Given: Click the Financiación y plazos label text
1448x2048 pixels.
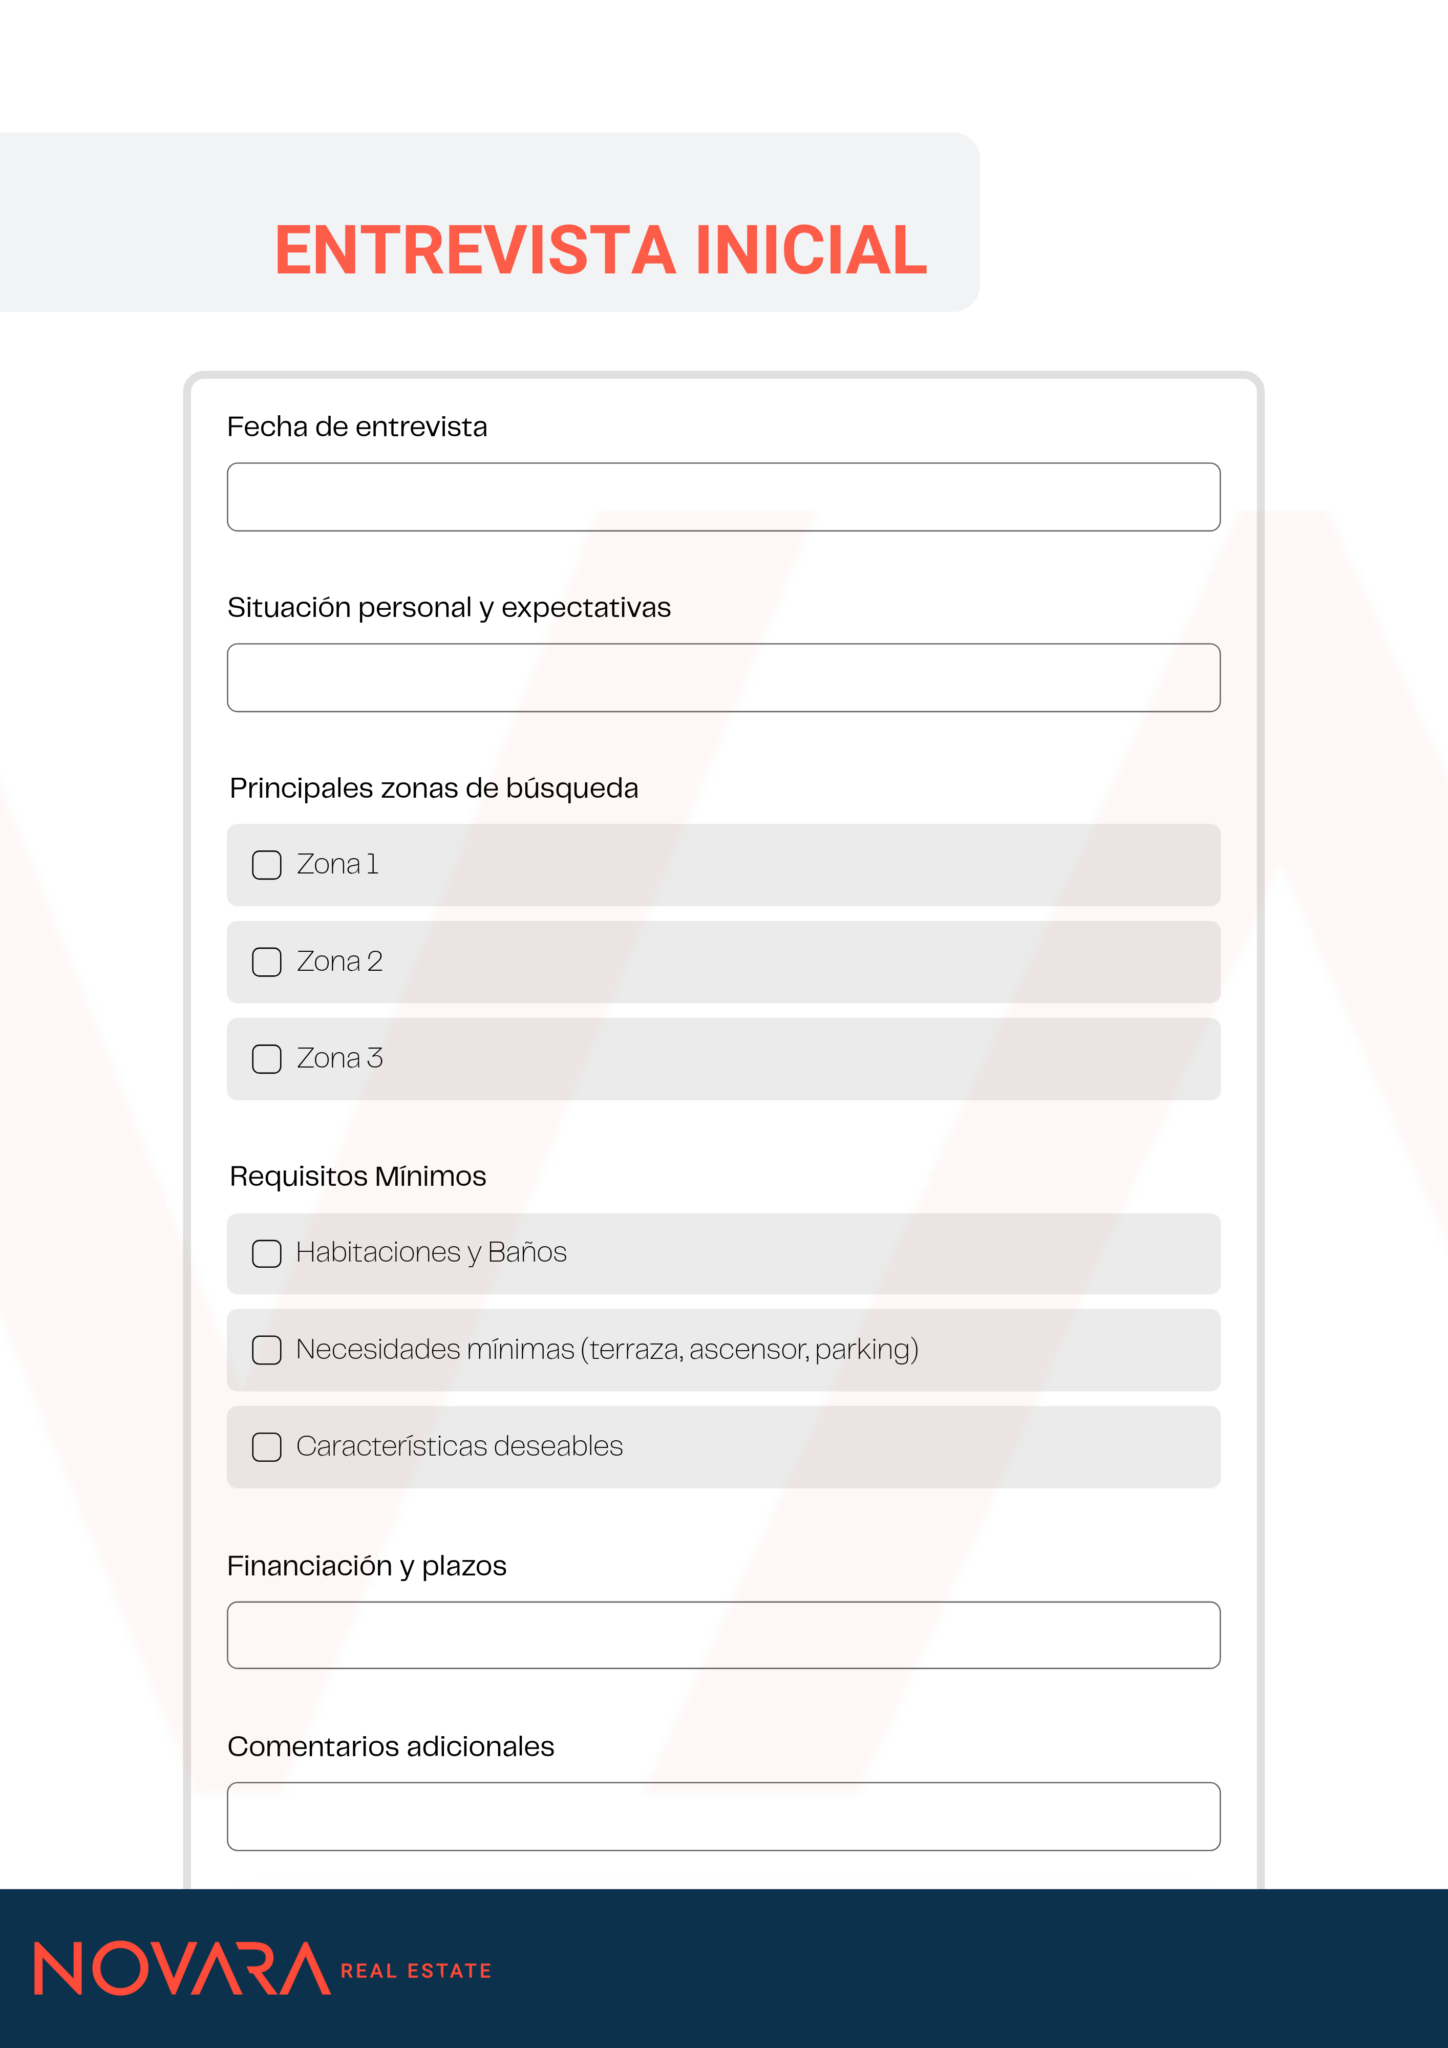Looking at the screenshot, I should (367, 1566).
